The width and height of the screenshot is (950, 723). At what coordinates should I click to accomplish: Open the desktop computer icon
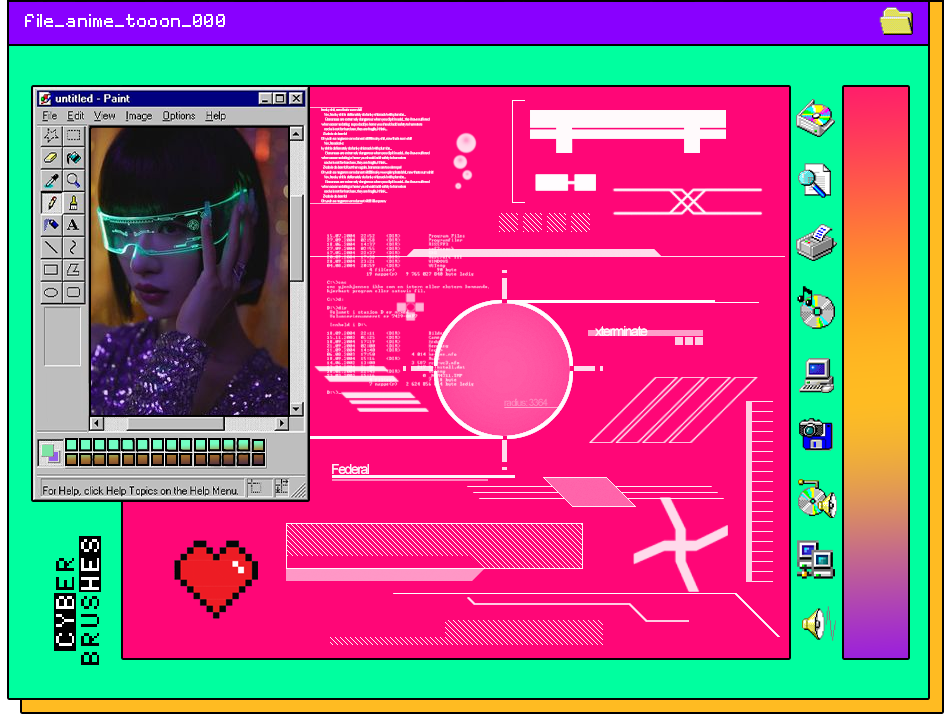[x=817, y=376]
